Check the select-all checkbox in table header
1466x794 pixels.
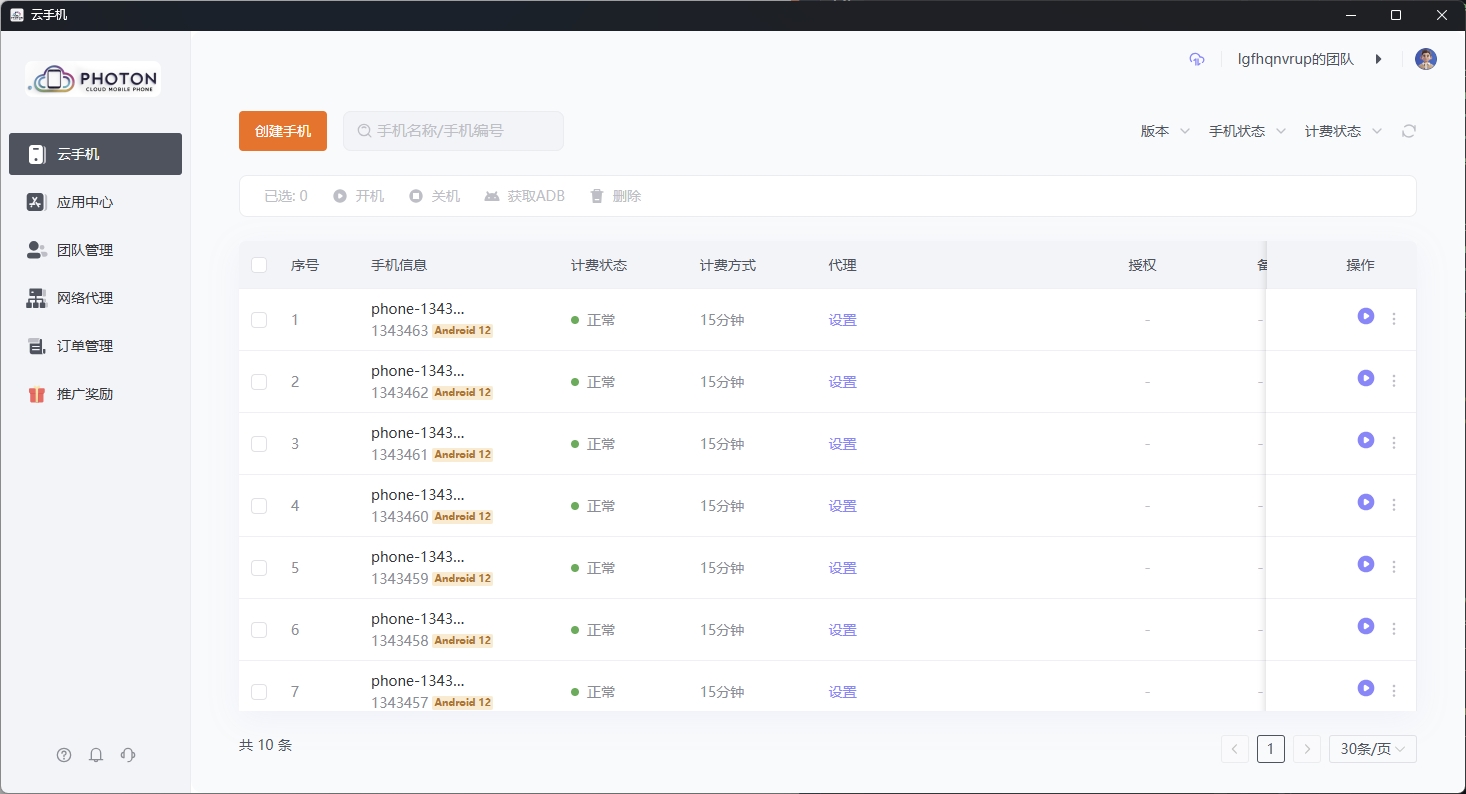[x=259, y=265]
